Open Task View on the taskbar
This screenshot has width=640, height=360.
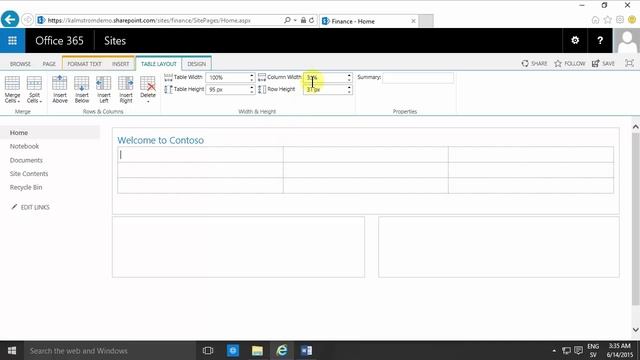[208, 351]
